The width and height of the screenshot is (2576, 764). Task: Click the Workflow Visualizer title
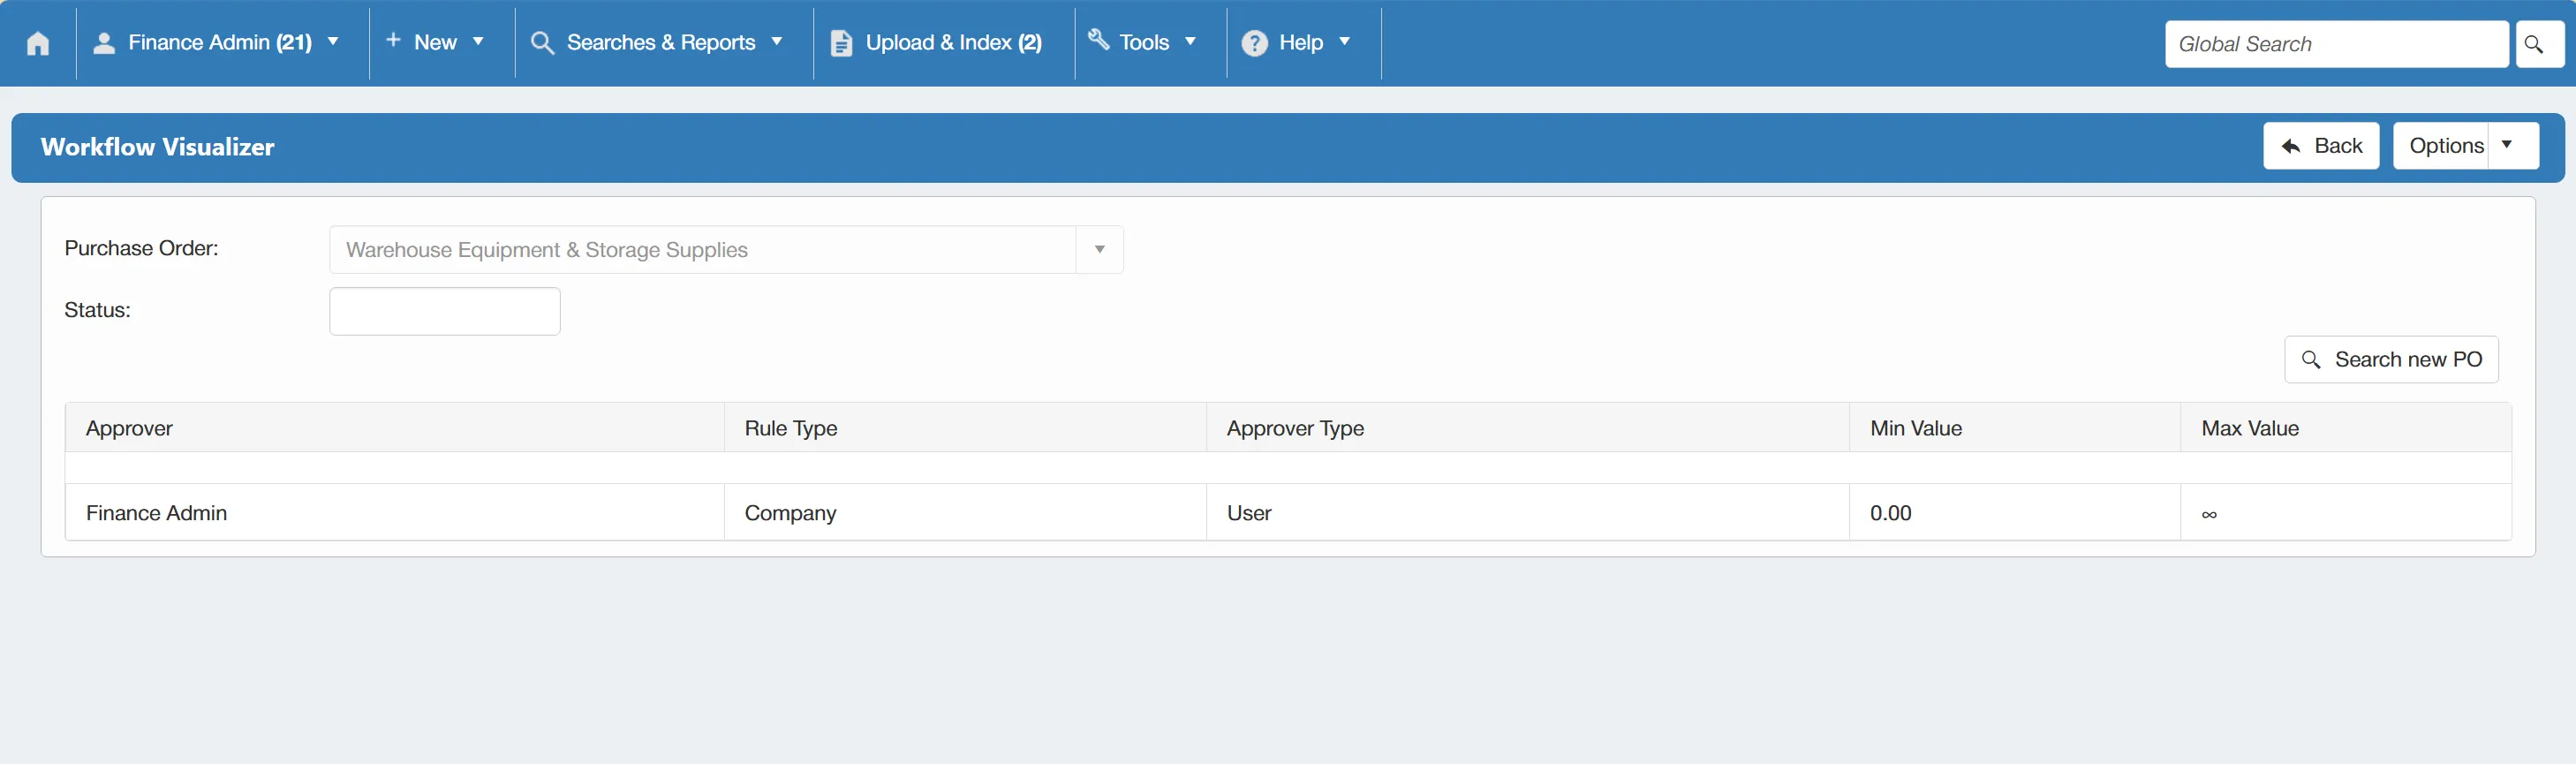tap(157, 147)
